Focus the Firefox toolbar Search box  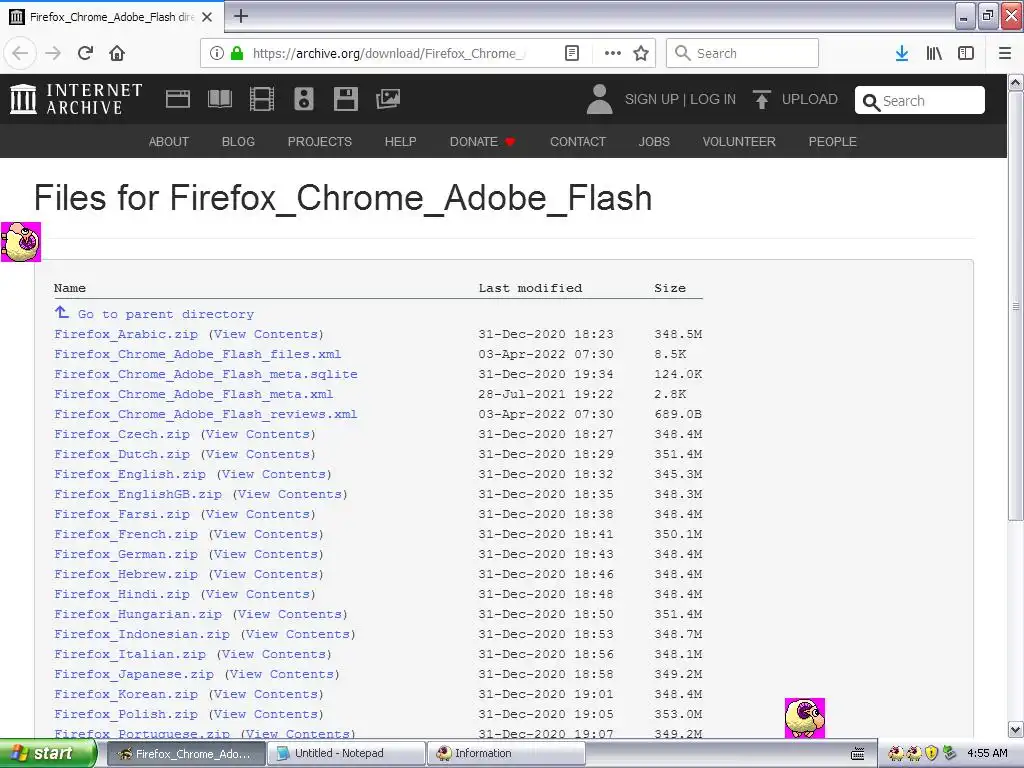(742, 54)
